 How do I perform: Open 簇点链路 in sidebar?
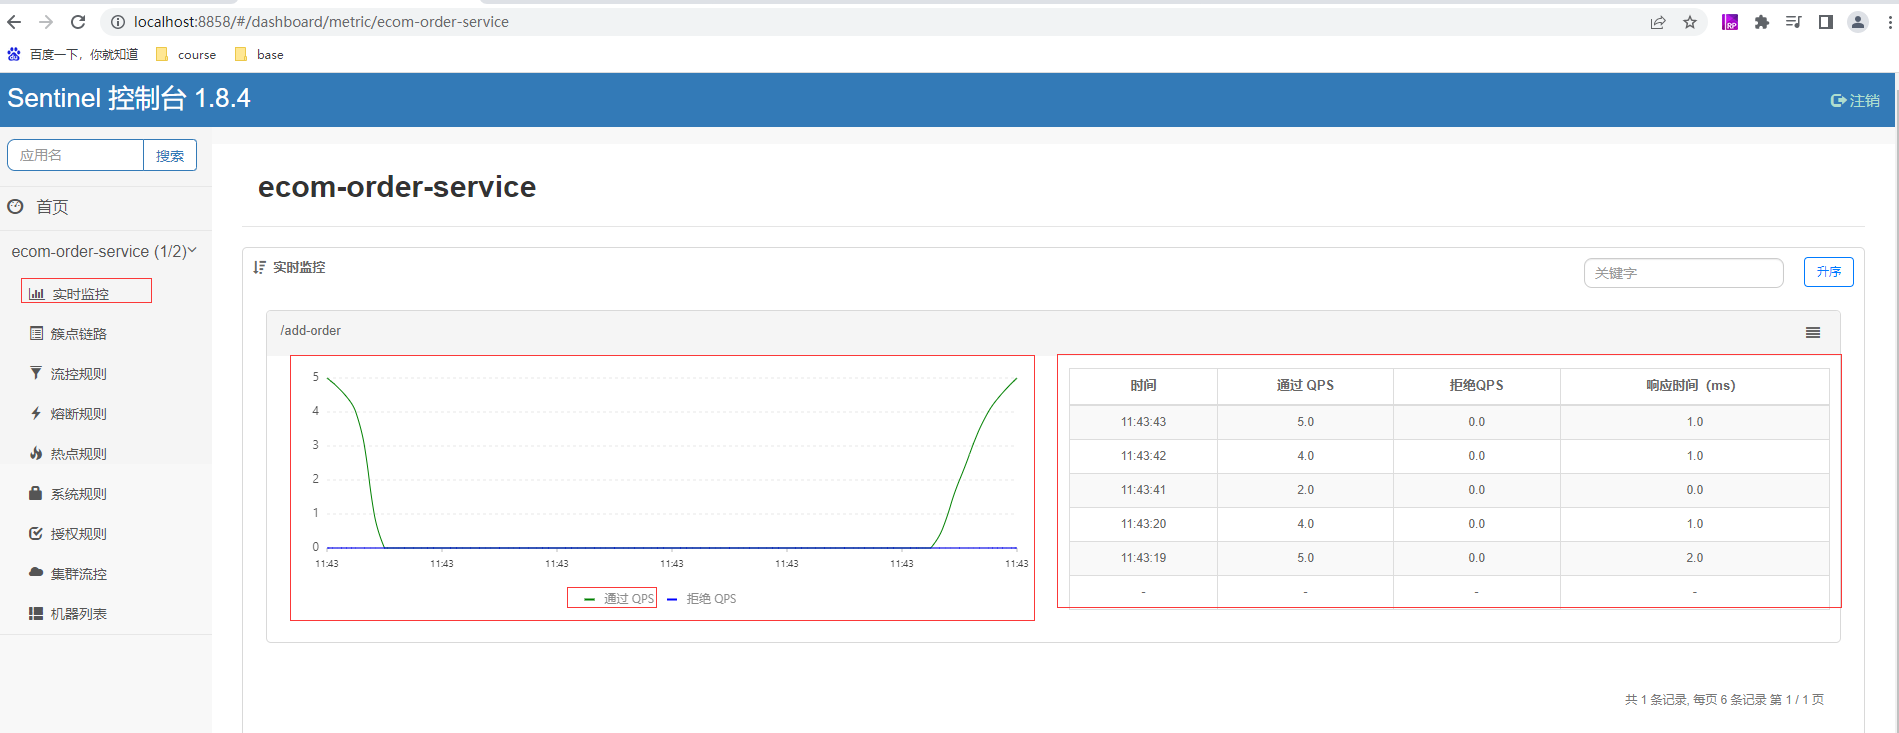[68, 334]
